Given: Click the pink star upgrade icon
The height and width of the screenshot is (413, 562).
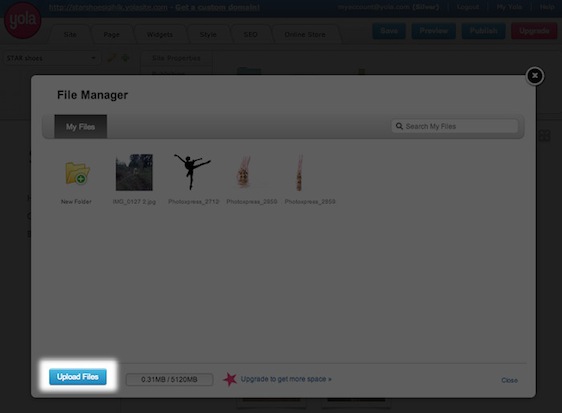Looking at the screenshot, I should tap(230, 379).
